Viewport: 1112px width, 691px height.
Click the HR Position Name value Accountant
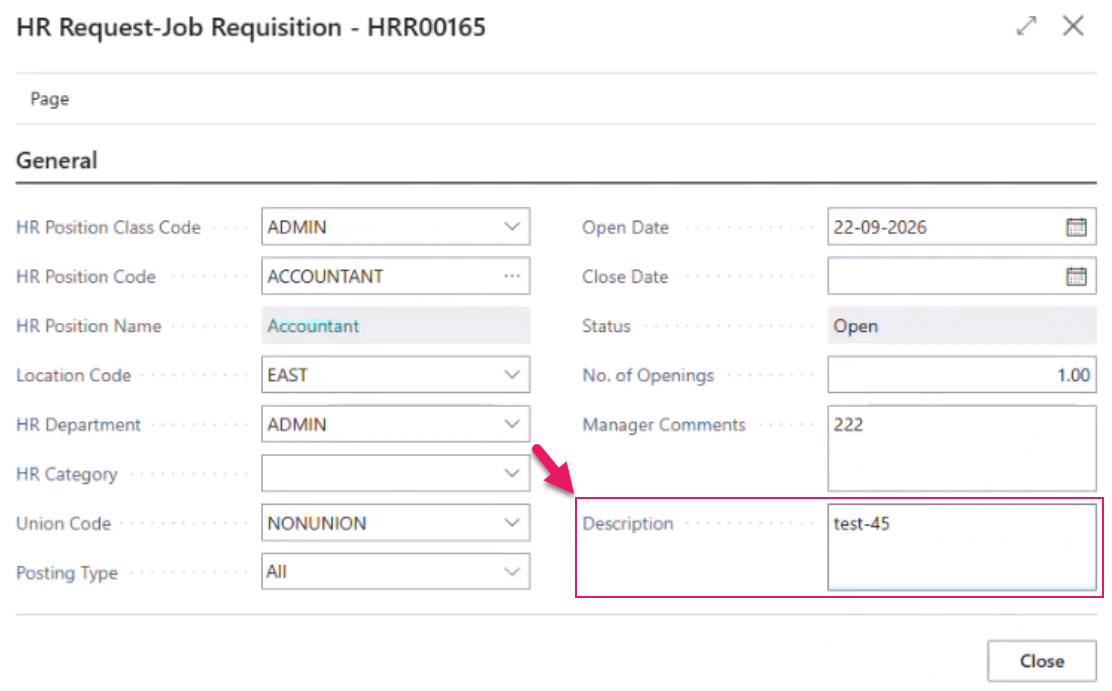point(396,326)
